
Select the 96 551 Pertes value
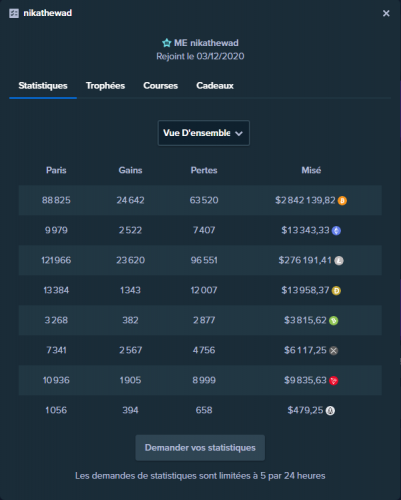click(204, 260)
